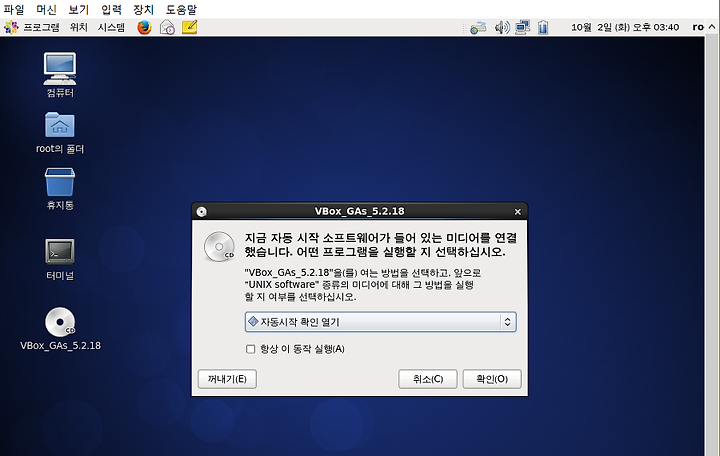Open the 입력 menu
The width and height of the screenshot is (720, 456).
(111, 9)
